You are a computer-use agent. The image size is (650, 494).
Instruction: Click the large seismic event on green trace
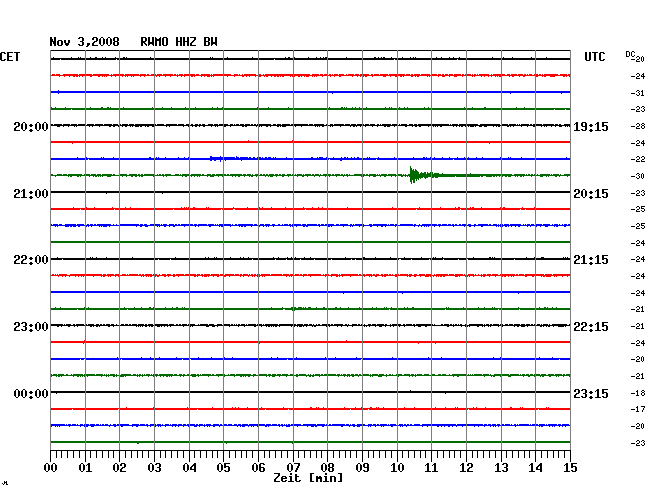click(425, 175)
